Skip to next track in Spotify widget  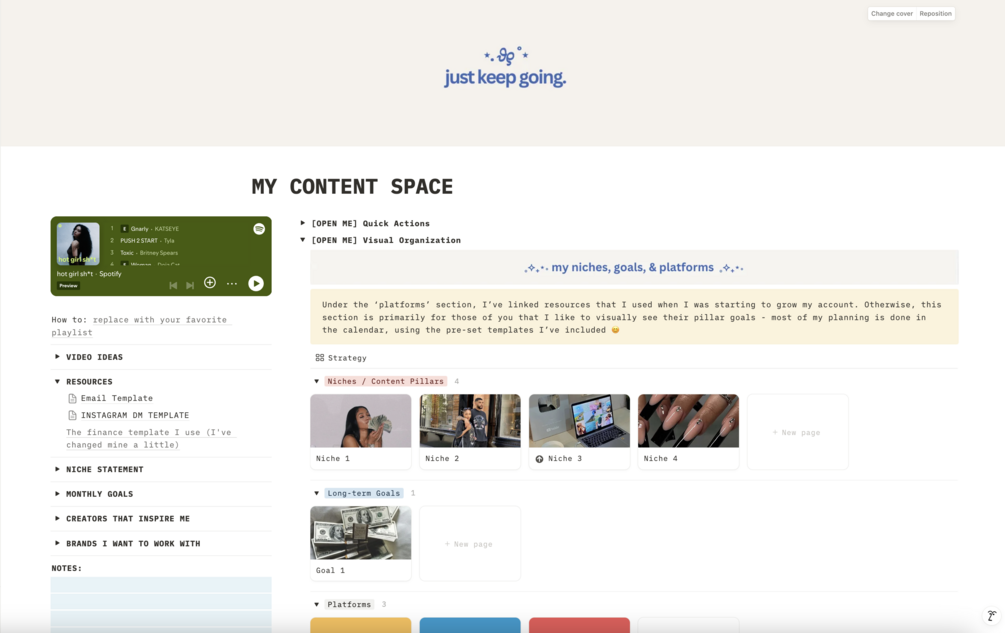(x=190, y=285)
